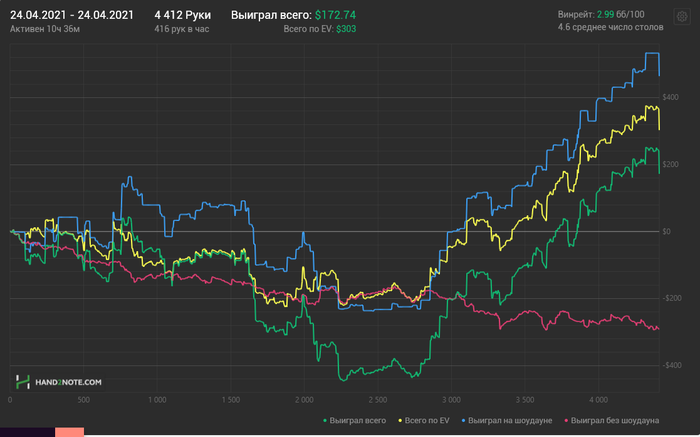Toggle the blue Выиграл на шоудауне legend dot
This screenshot has height=437, width=700.
(x=463, y=420)
